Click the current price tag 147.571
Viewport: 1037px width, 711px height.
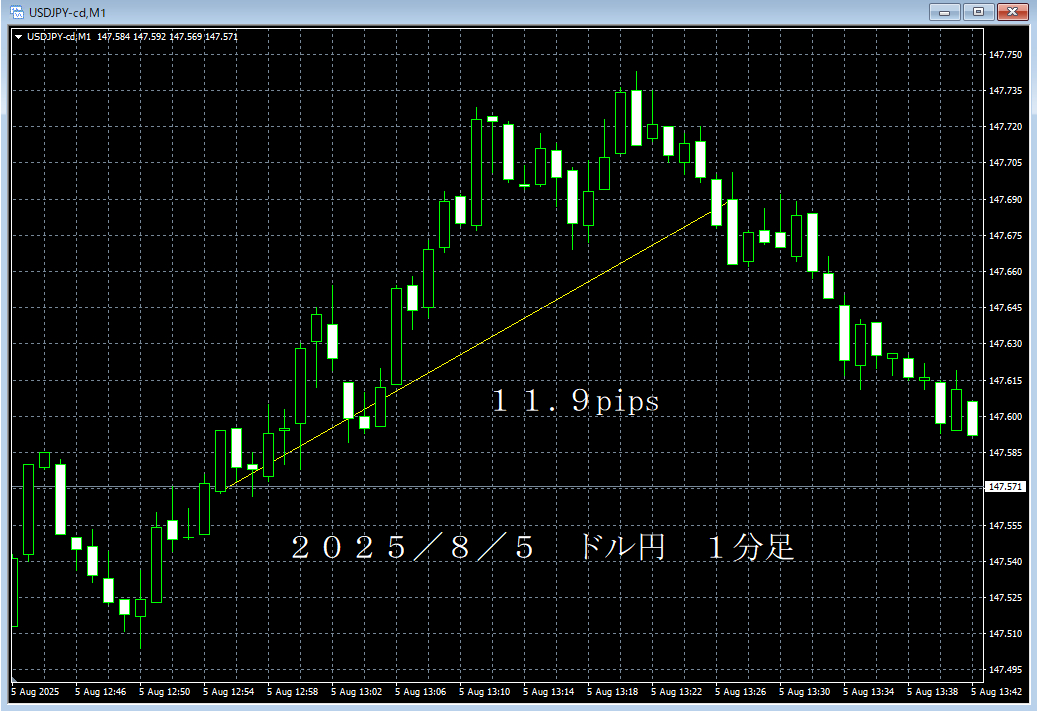pyautogui.click(x=1005, y=487)
